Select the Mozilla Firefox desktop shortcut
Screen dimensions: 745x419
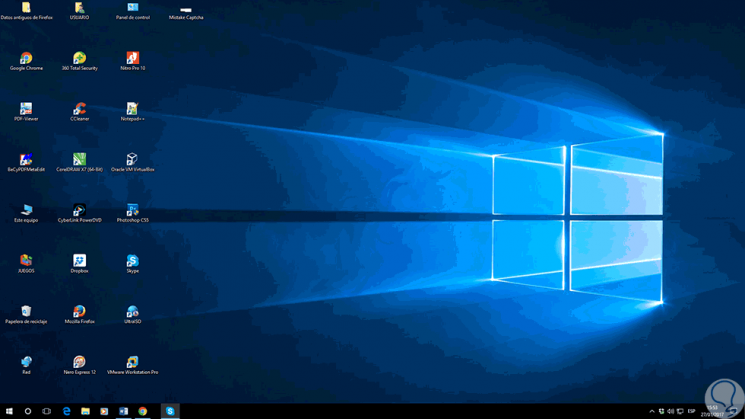79,312
